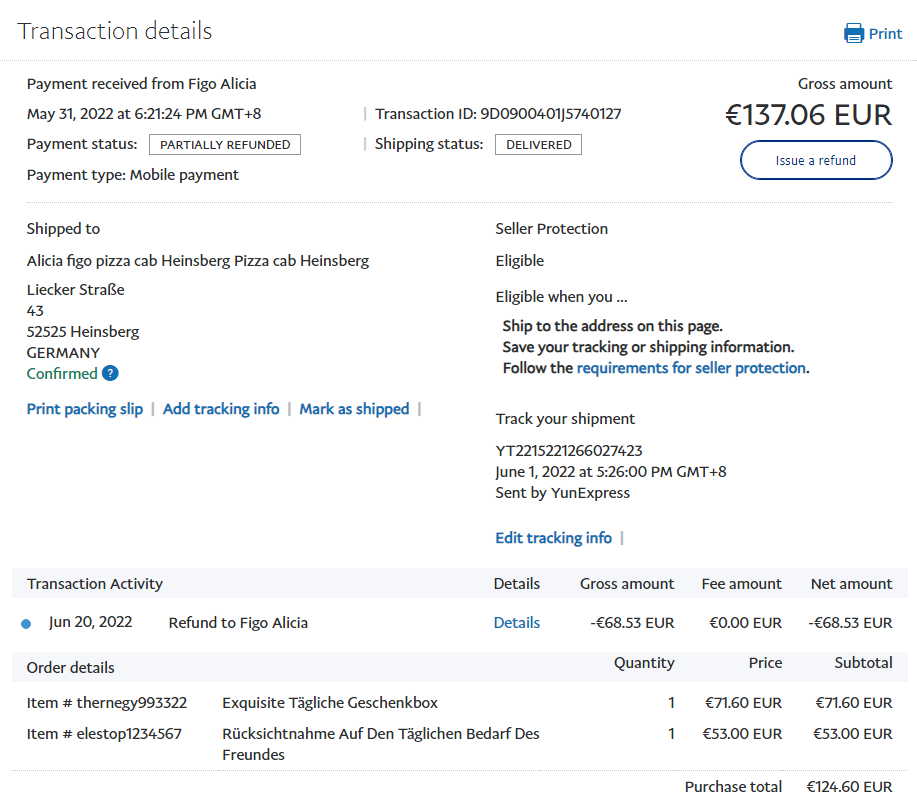Click the Print link text

885,33
